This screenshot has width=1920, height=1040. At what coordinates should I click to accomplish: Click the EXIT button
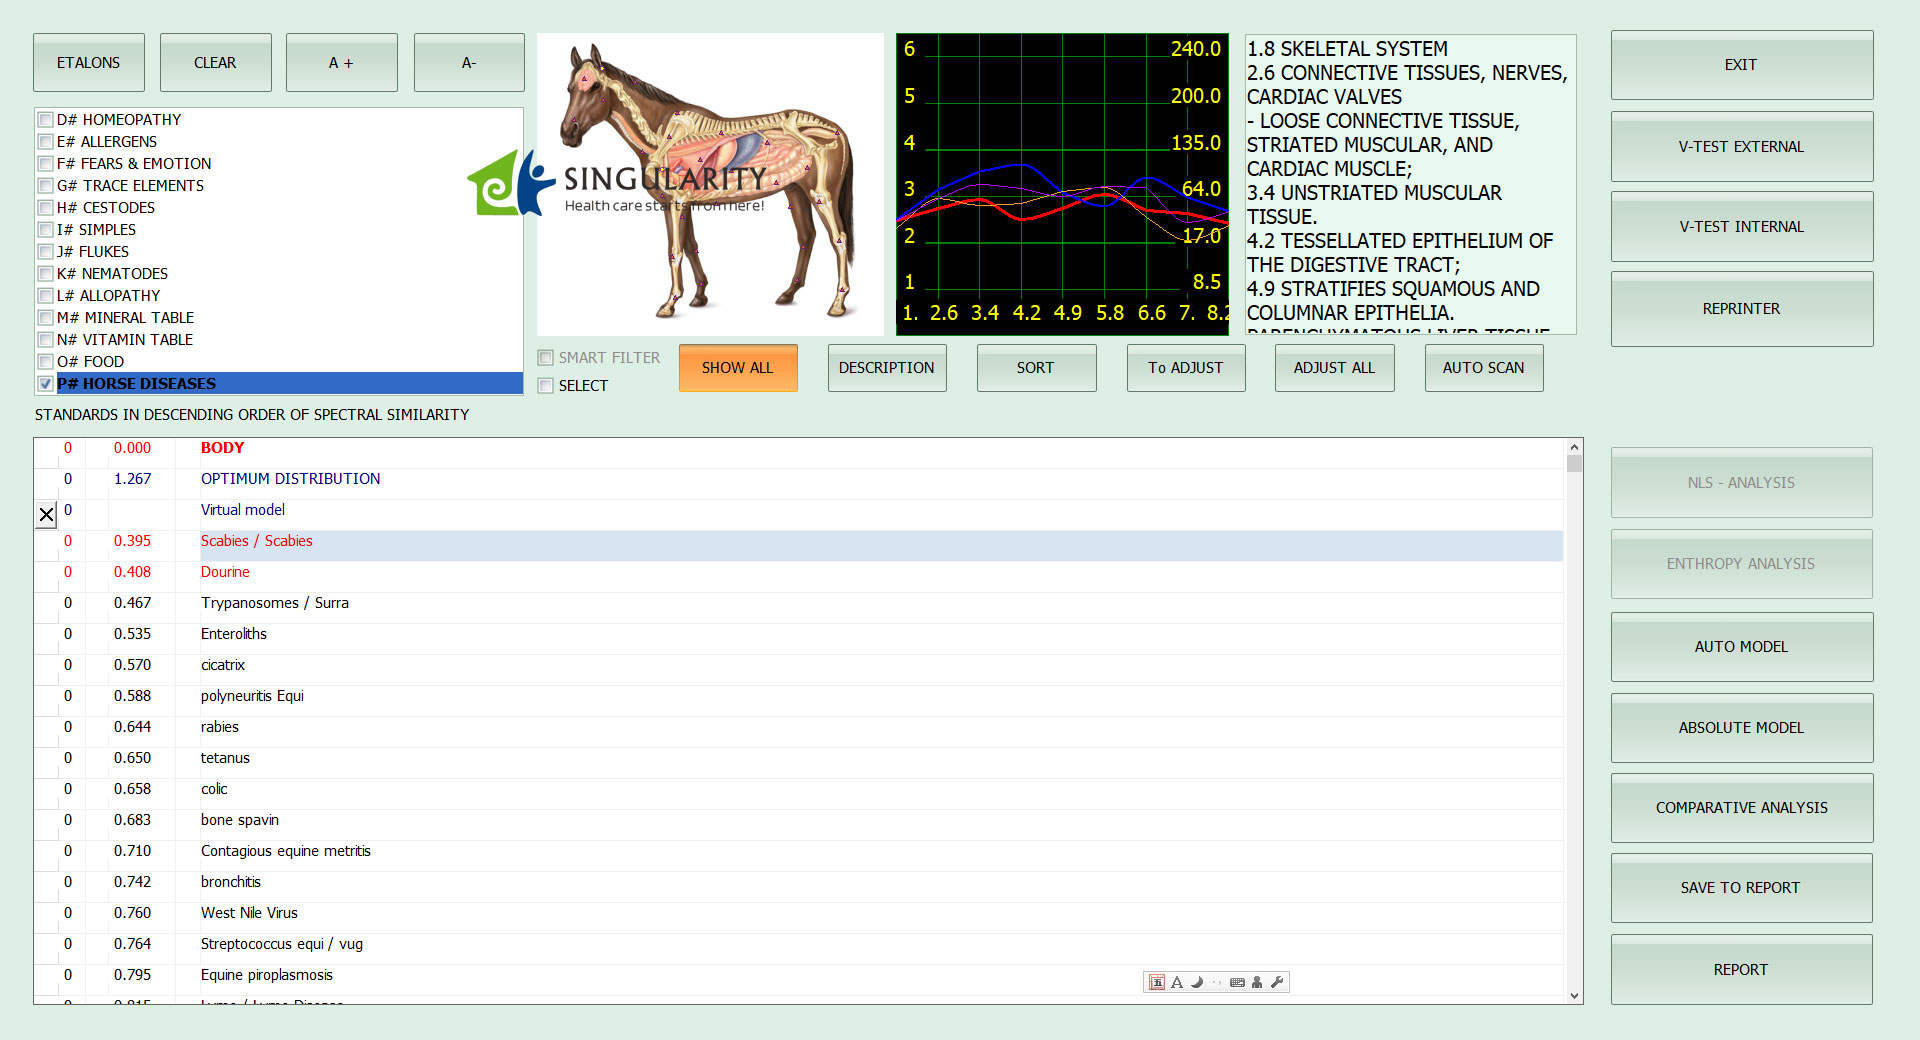click(x=1741, y=65)
